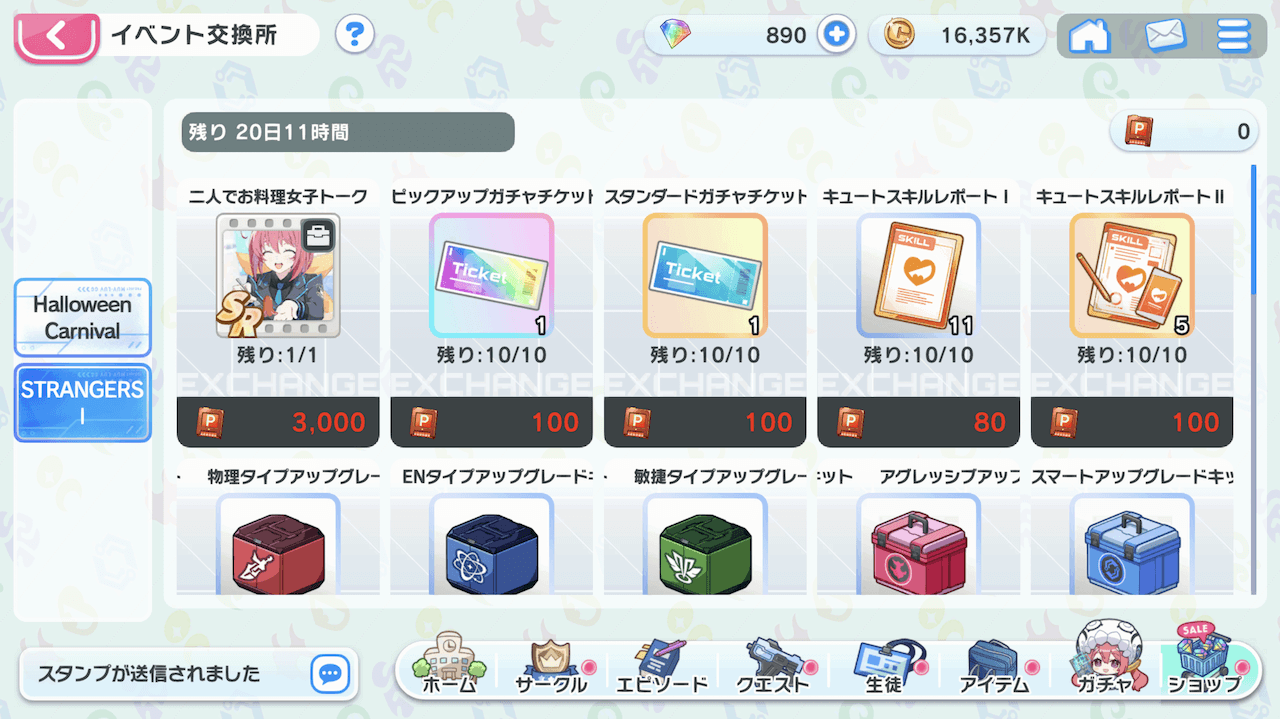Buy the SR card for 3,000 points

pos(278,422)
